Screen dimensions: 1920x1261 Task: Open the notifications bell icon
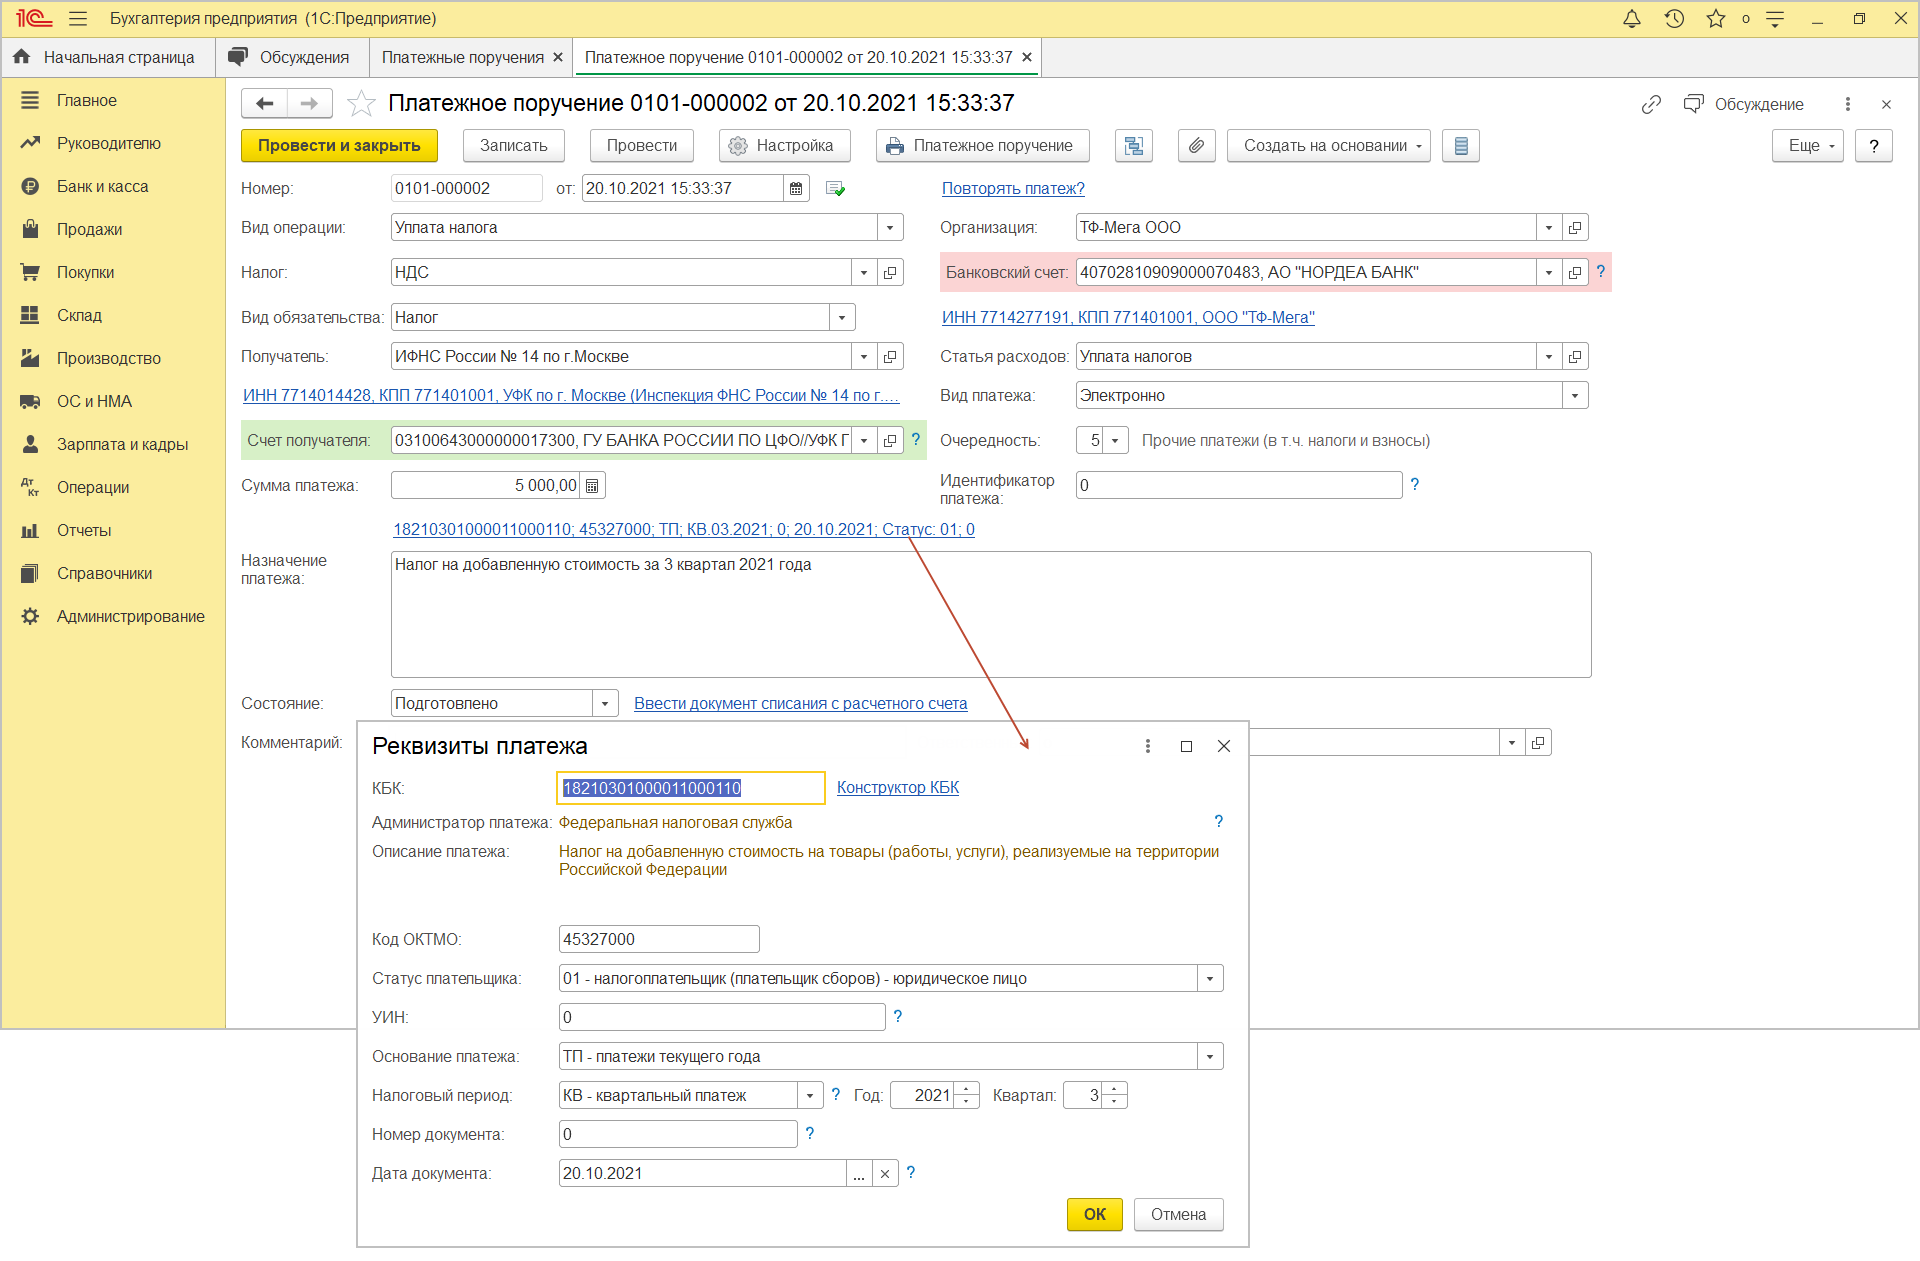(x=1631, y=19)
